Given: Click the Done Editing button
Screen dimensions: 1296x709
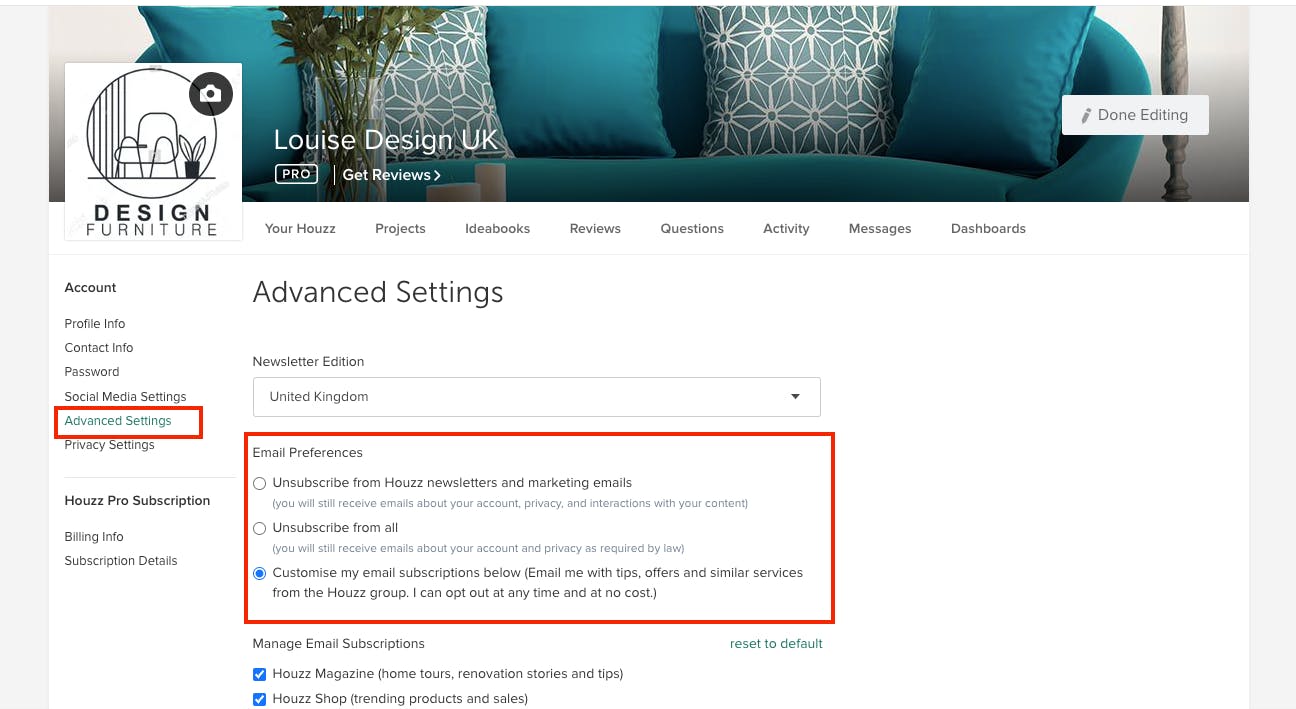Looking at the screenshot, I should [x=1135, y=115].
